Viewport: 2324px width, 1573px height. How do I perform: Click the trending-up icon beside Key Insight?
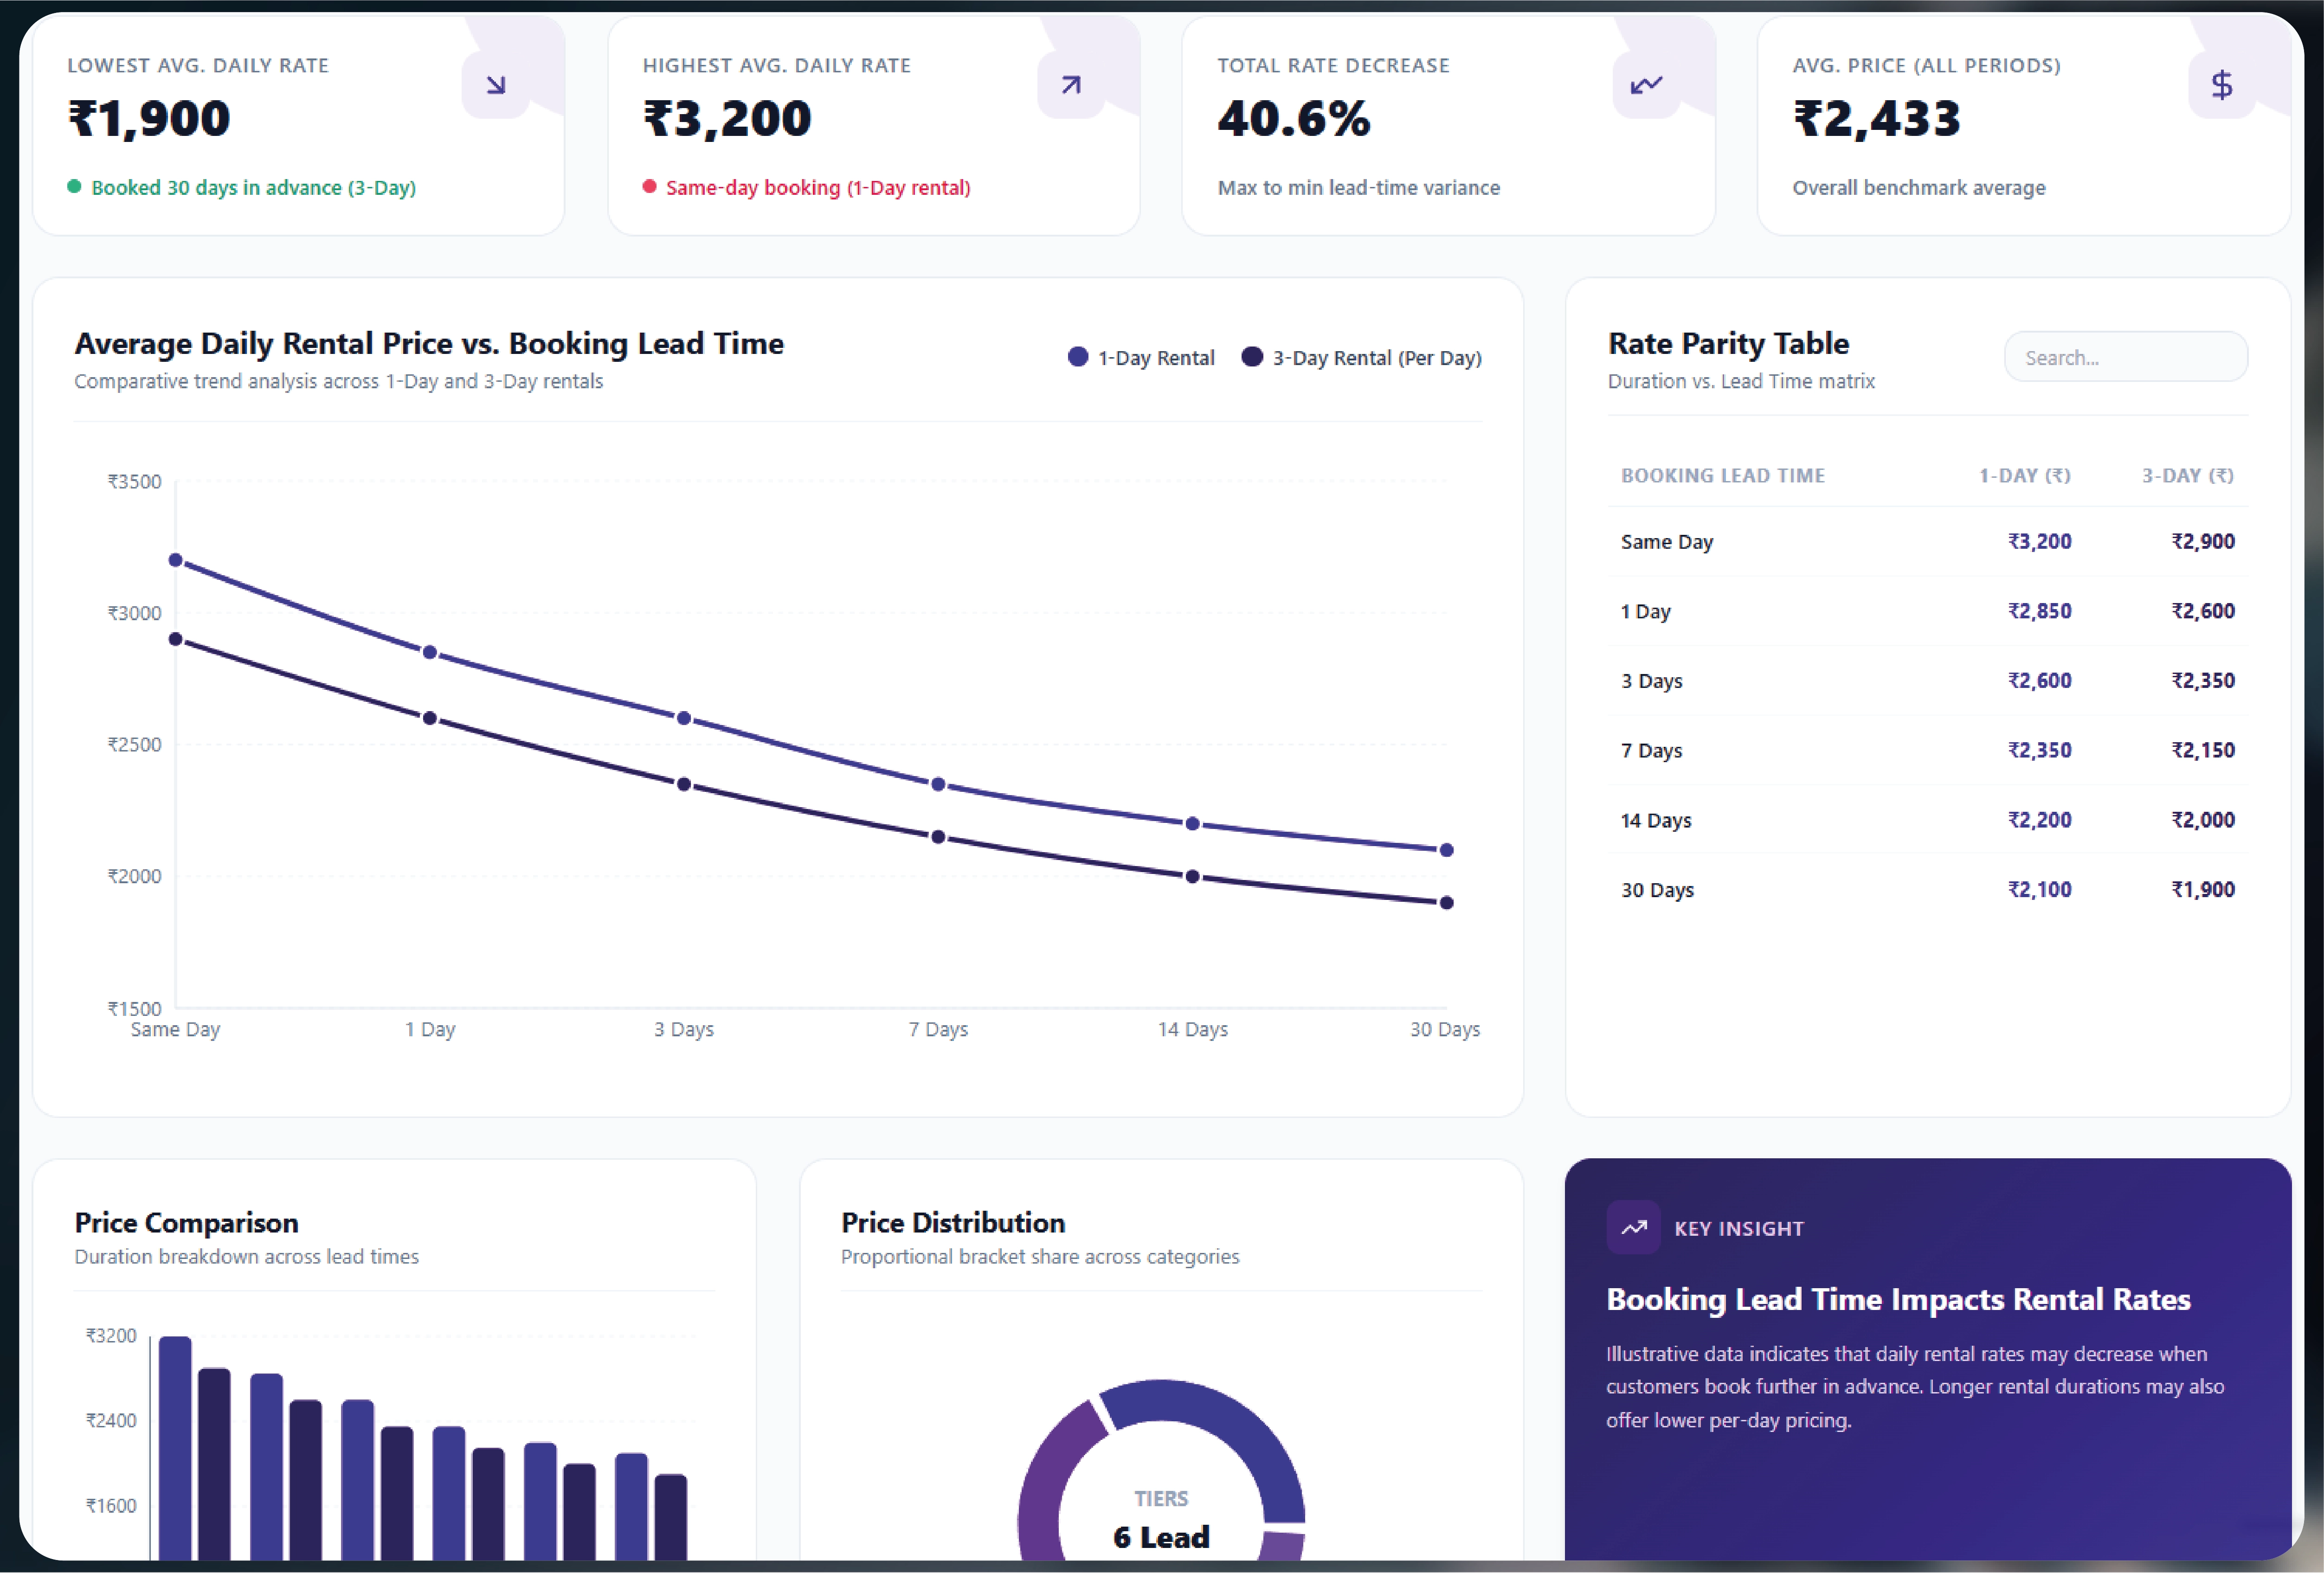(1634, 1228)
